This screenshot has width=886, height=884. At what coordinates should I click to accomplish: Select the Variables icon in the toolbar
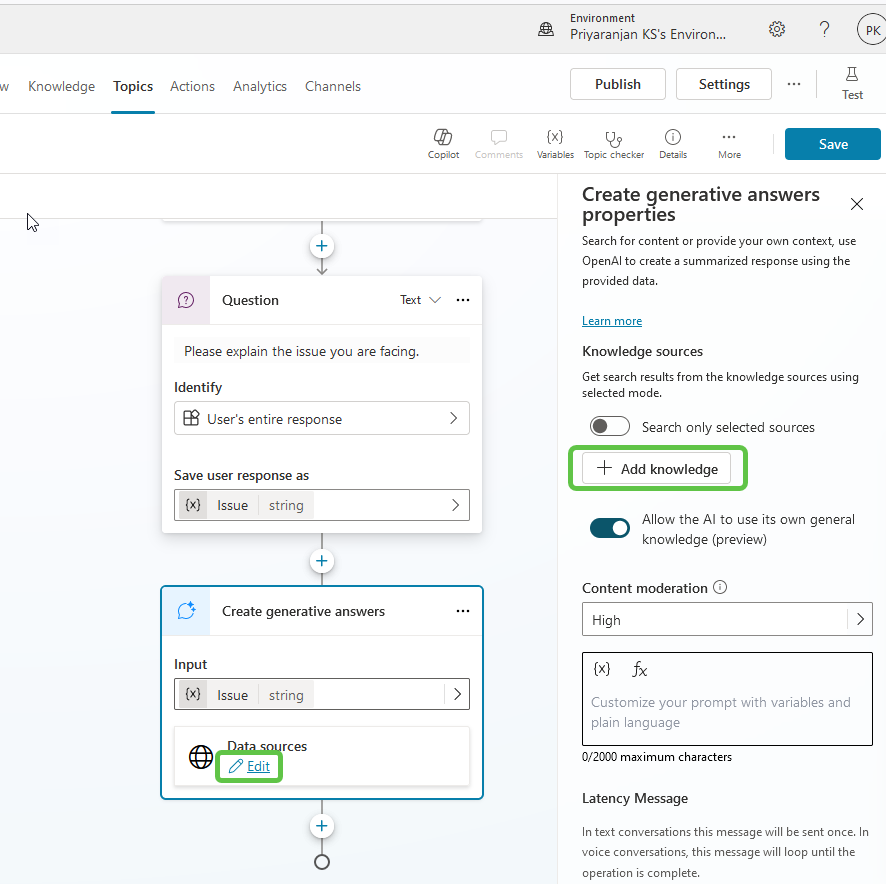(555, 143)
